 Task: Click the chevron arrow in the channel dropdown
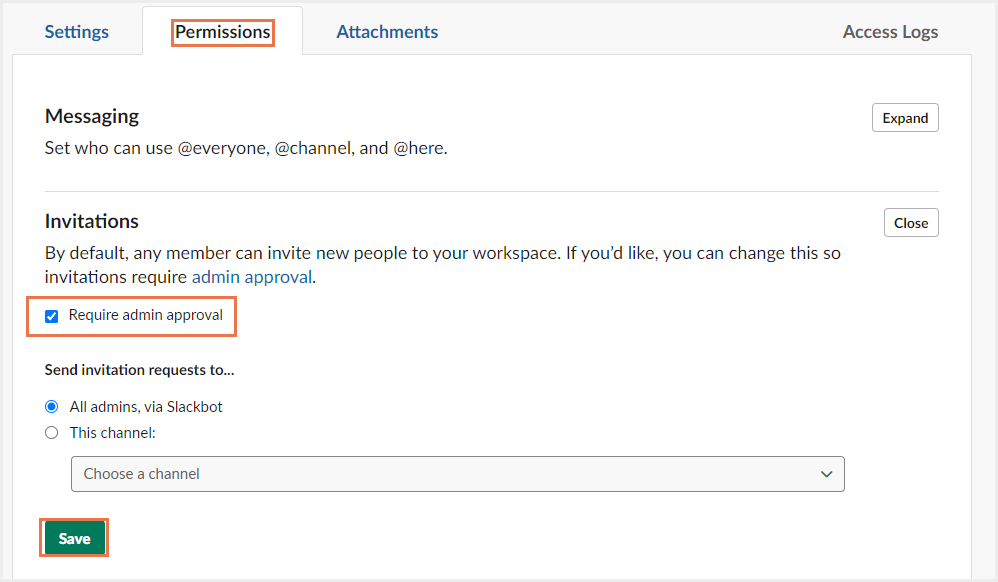click(826, 474)
